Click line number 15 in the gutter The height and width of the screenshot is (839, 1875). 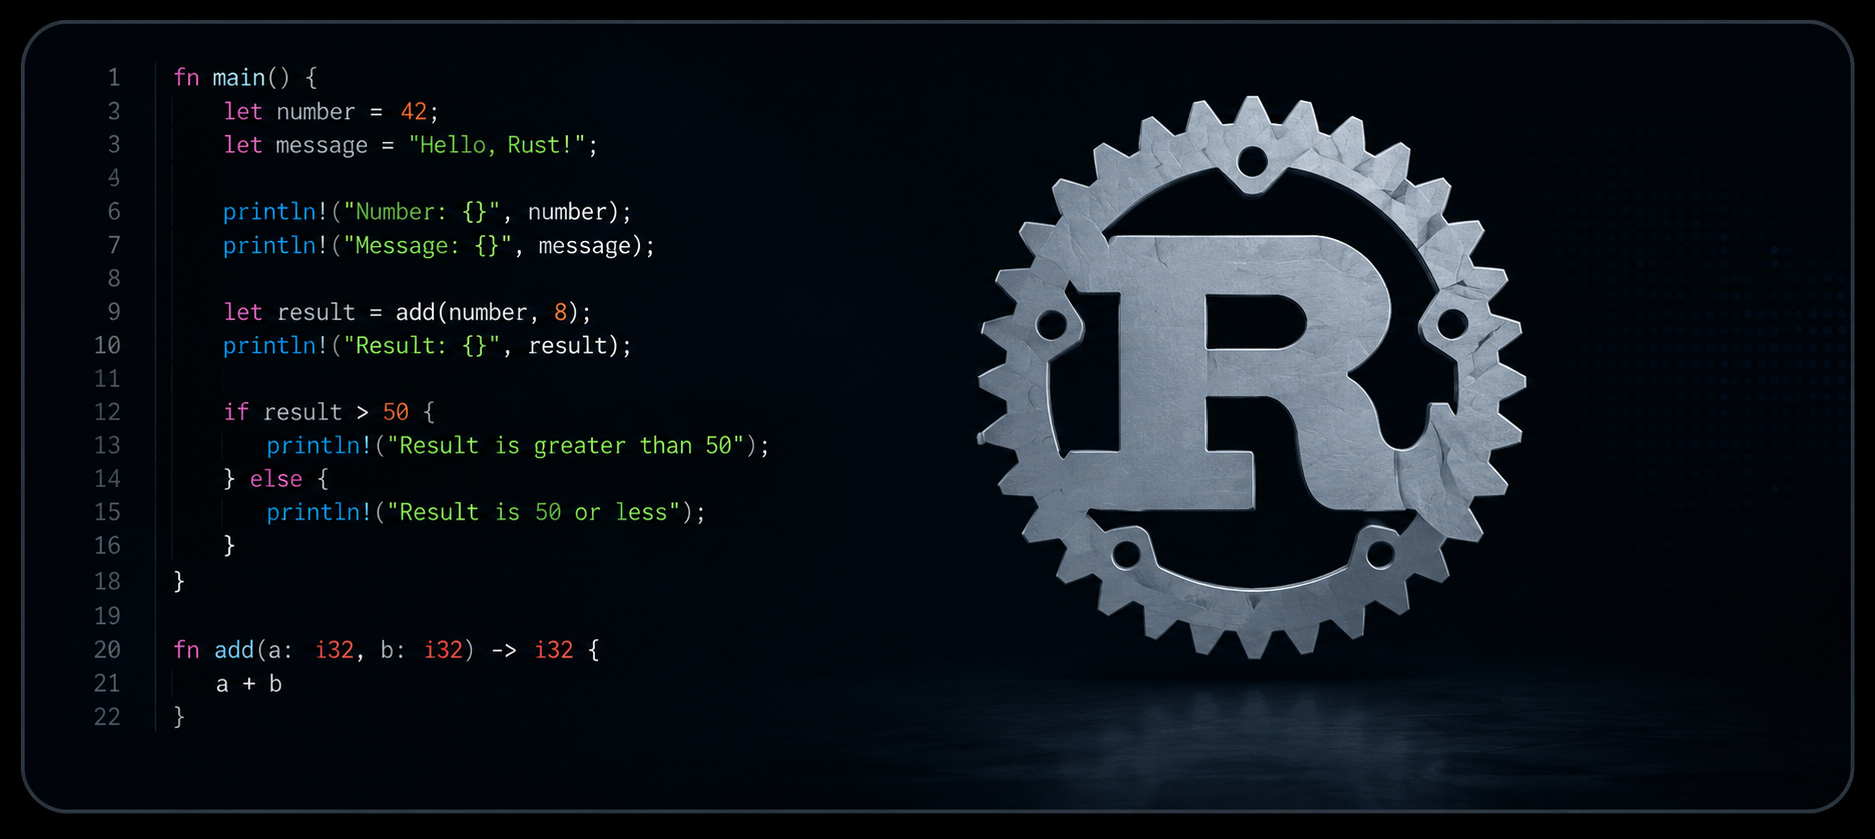(x=107, y=512)
